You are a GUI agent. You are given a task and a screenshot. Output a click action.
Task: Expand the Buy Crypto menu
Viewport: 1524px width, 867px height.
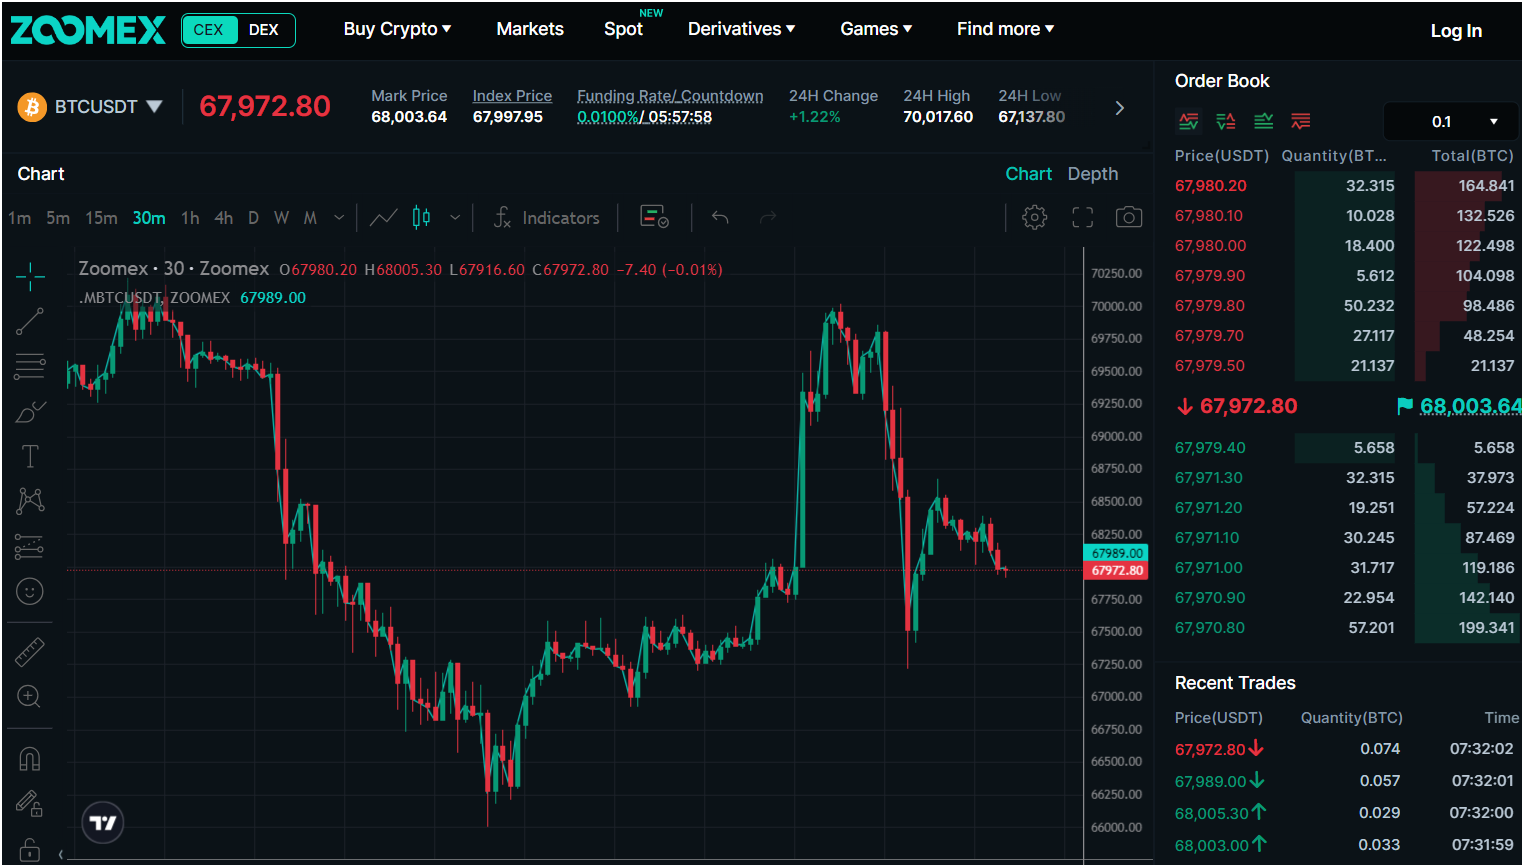[397, 29]
